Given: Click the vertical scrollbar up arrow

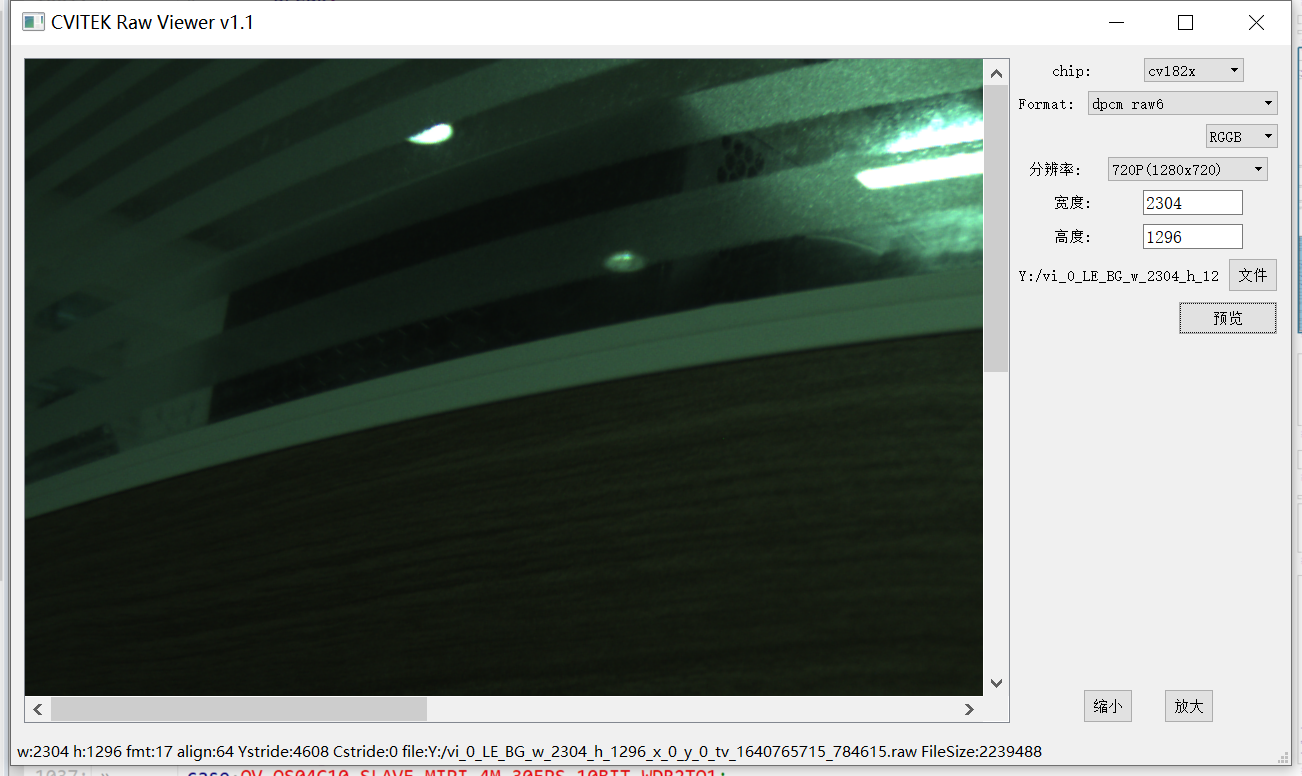Looking at the screenshot, I should (x=996, y=71).
